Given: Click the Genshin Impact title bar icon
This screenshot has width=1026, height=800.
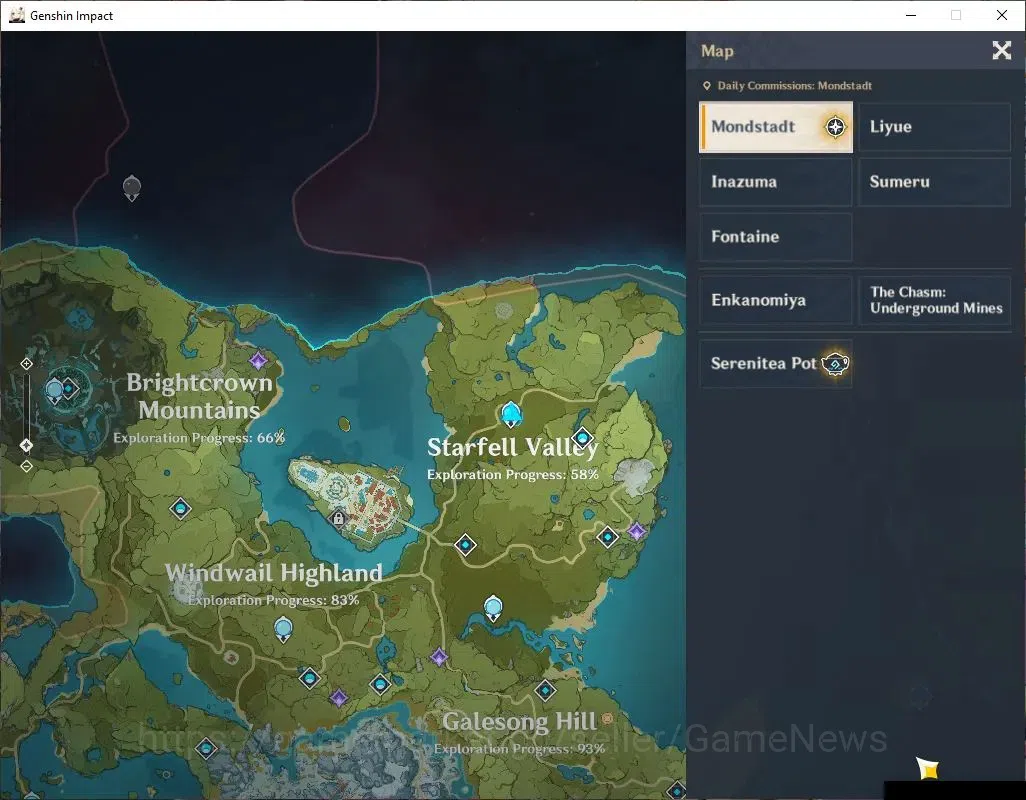Looking at the screenshot, I should [x=17, y=15].
